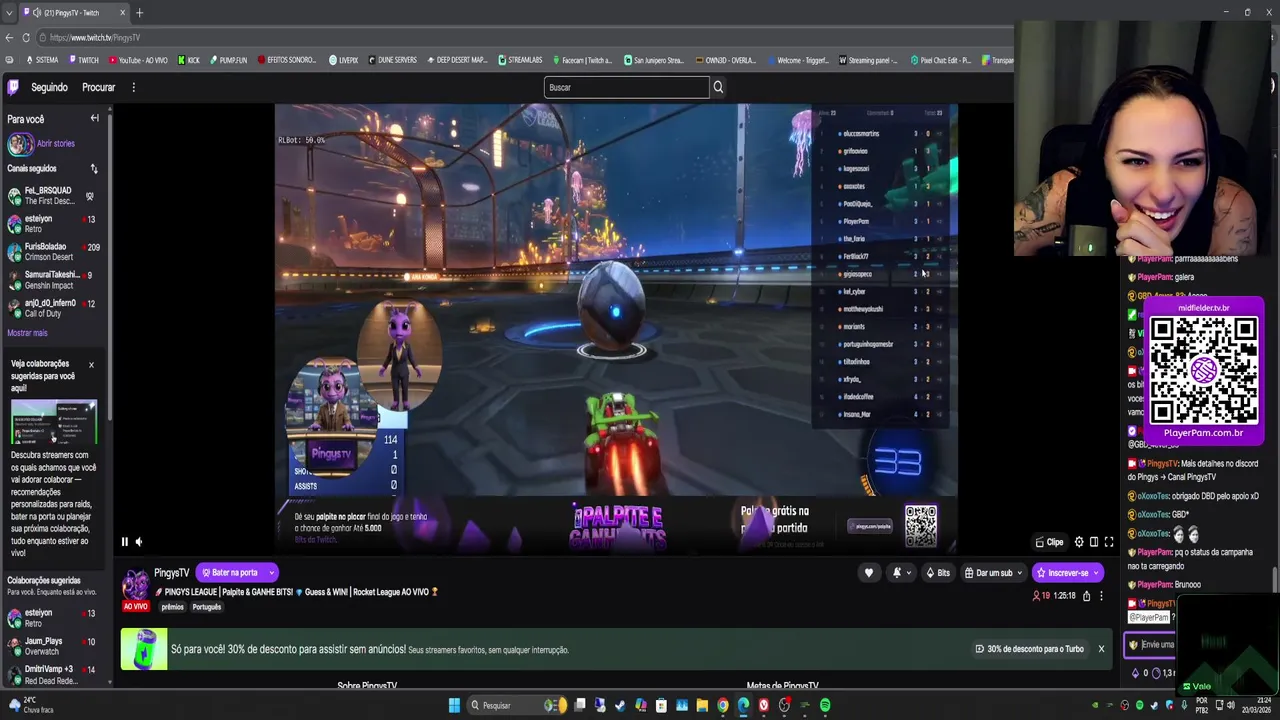The image size is (1280, 720).
Task: Open the KICK bookmark
Action: [x=189, y=60]
